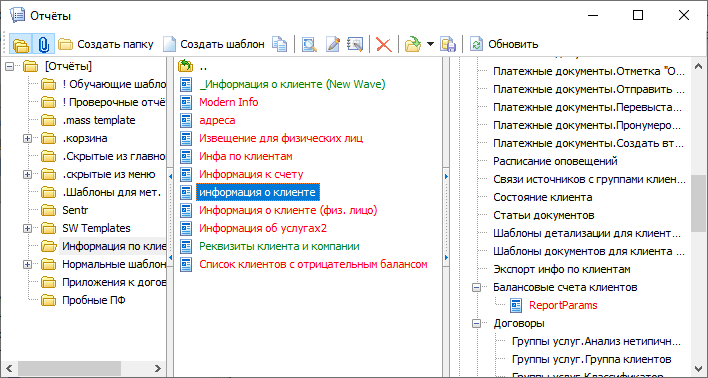Click the left-pointing splitter arrow beside Информация к счету

pos(170,177)
